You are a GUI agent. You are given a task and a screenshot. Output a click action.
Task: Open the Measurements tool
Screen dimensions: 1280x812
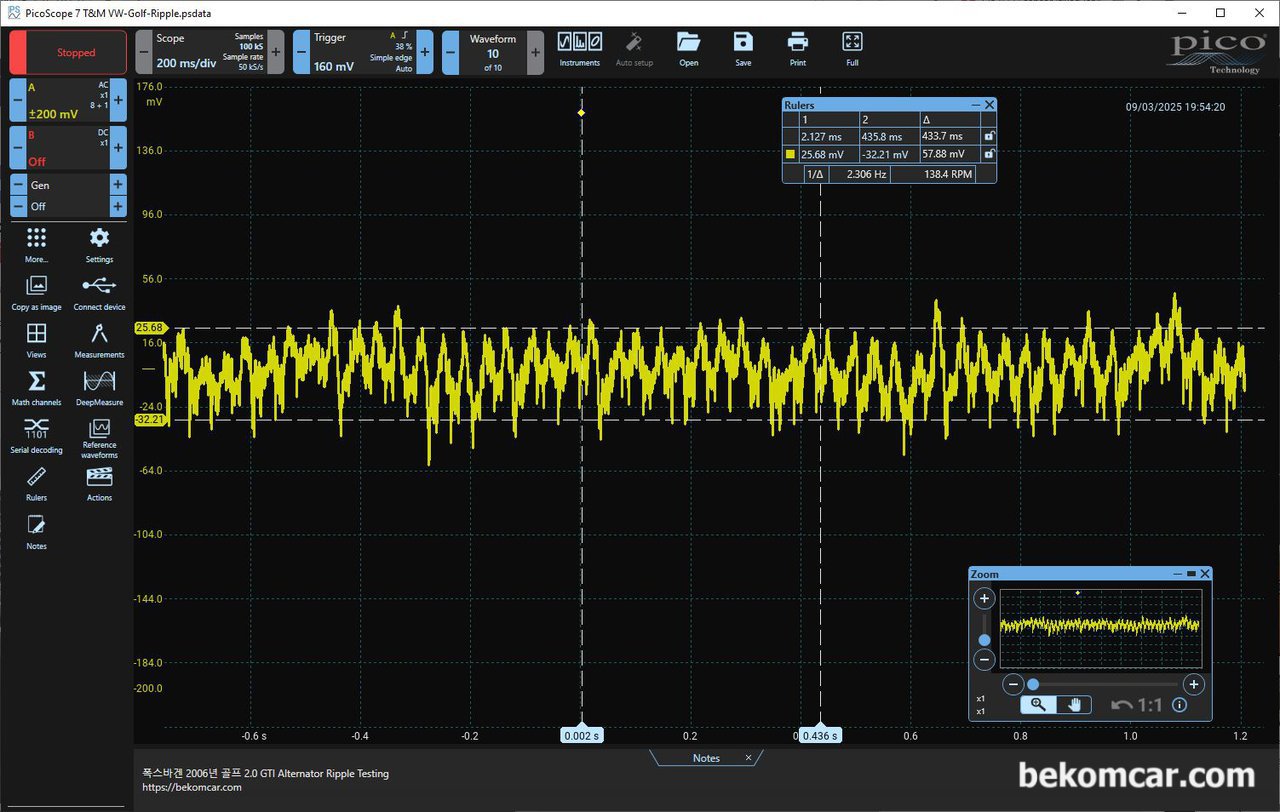tap(99, 340)
